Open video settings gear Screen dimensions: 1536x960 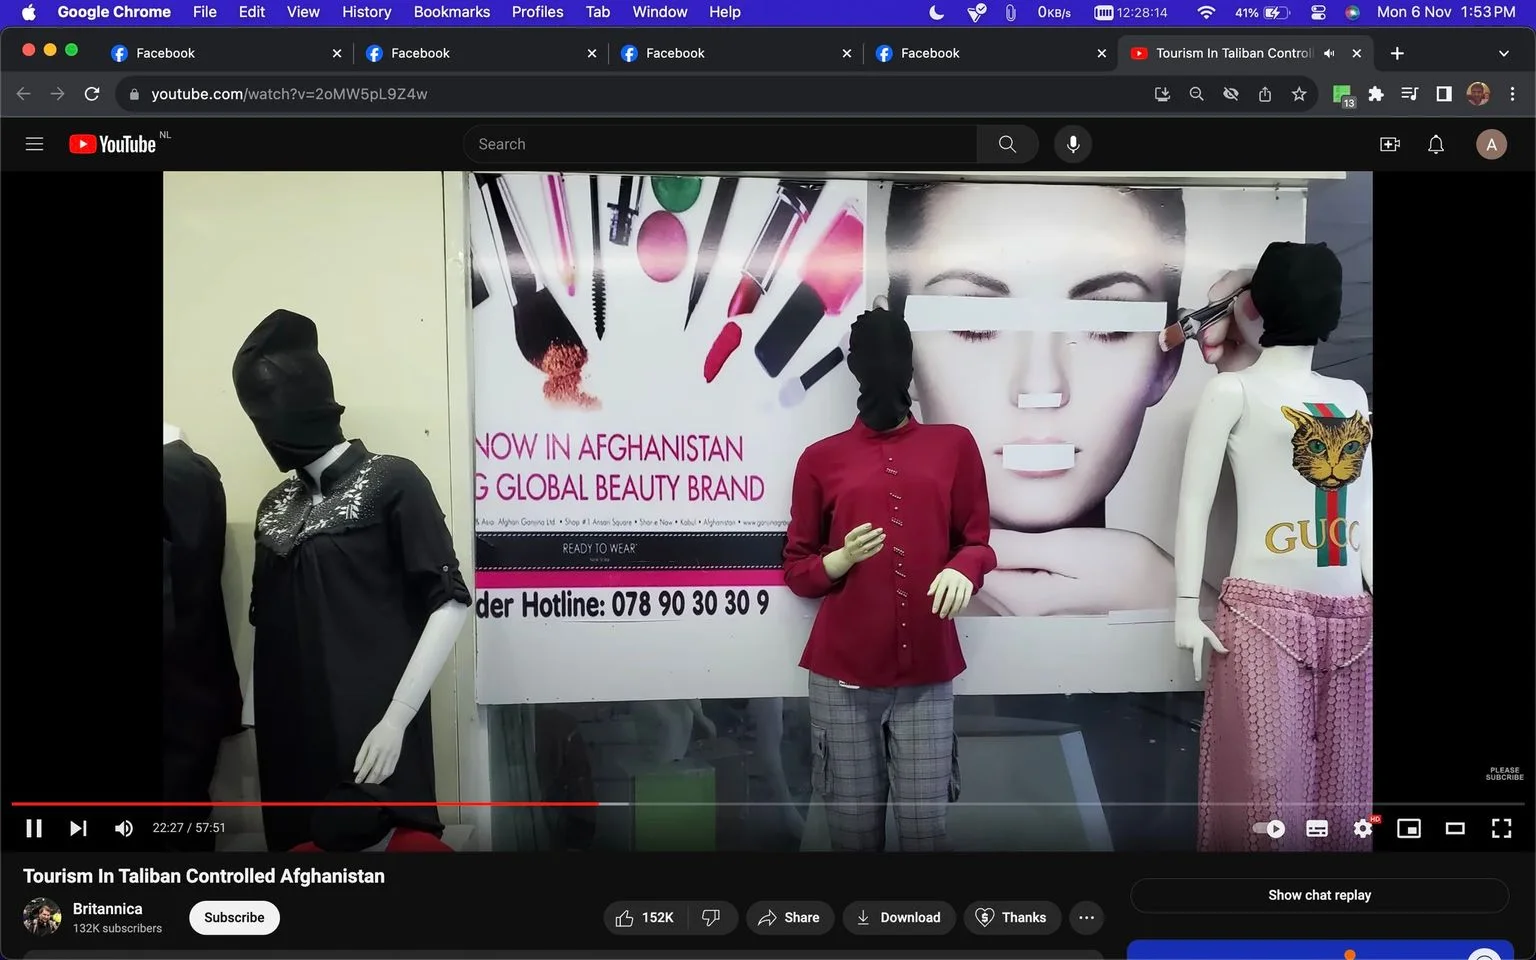1363,828
